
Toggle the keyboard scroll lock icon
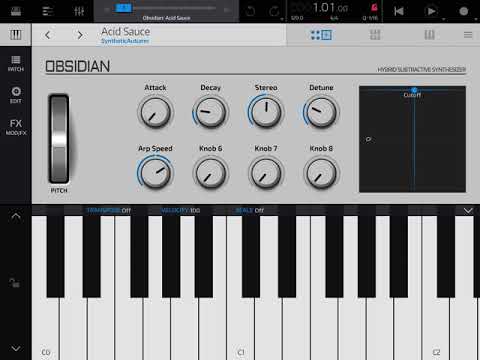tap(14, 283)
